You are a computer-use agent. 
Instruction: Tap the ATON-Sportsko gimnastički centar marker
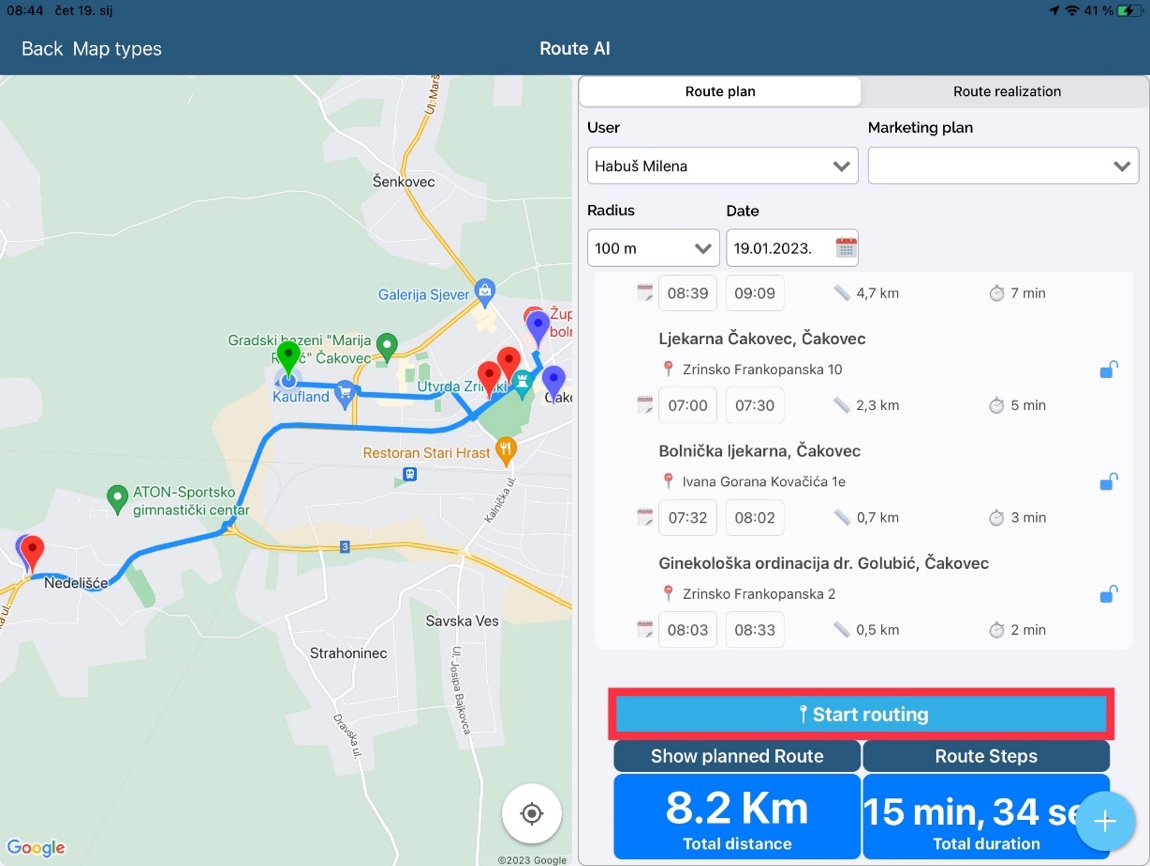point(117,496)
